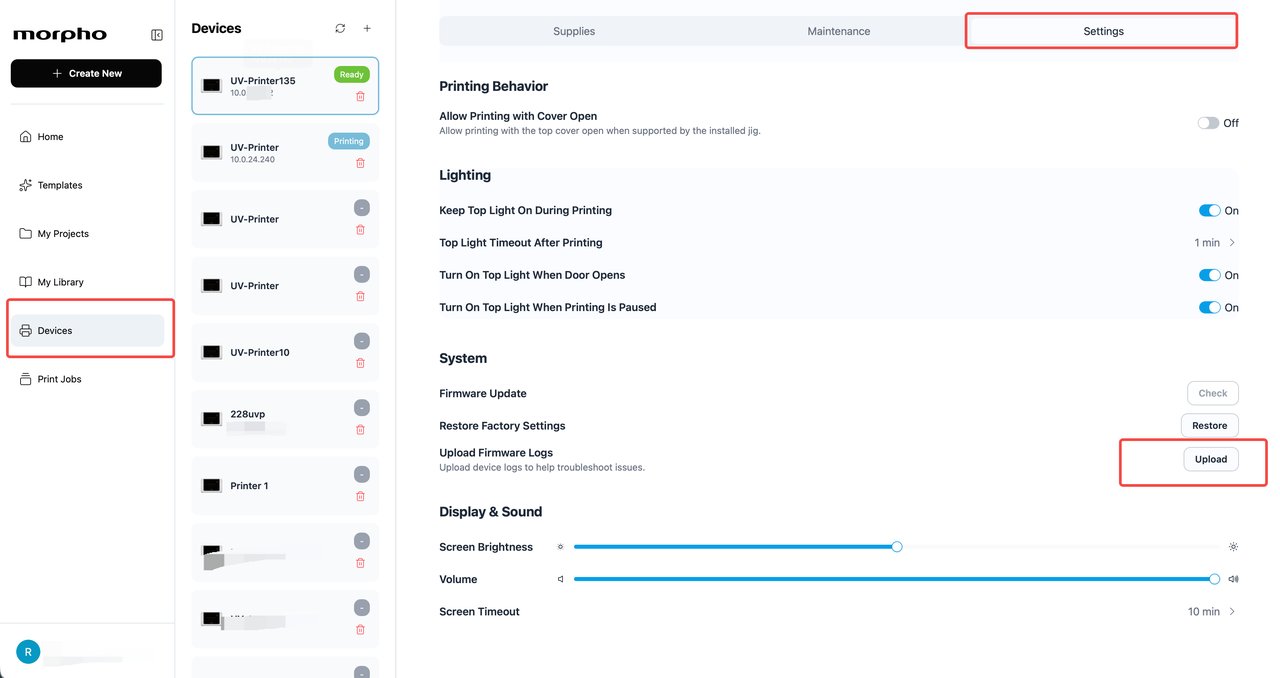Click the Printing status badge
This screenshot has width=1280, height=678.
(x=349, y=141)
